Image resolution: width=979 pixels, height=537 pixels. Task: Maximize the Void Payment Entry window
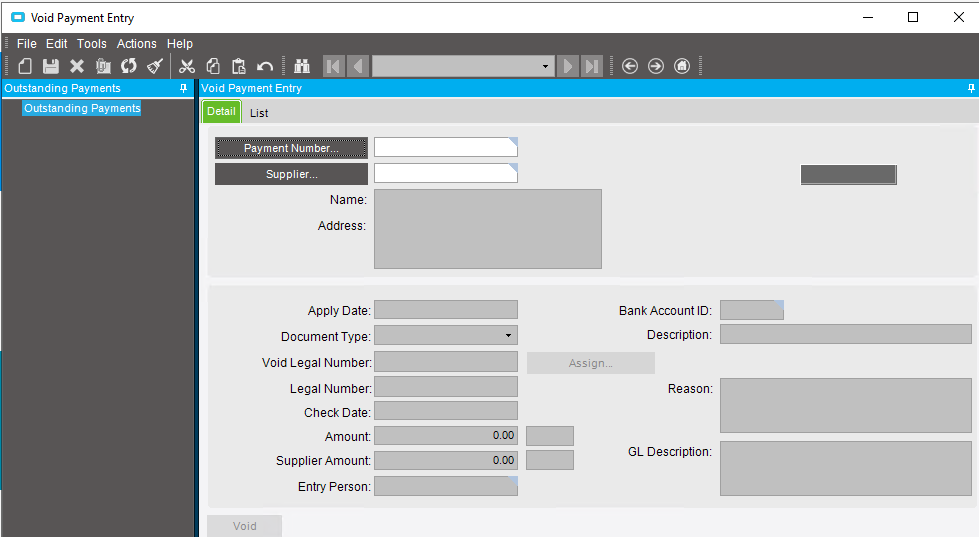[x=913, y=17]
